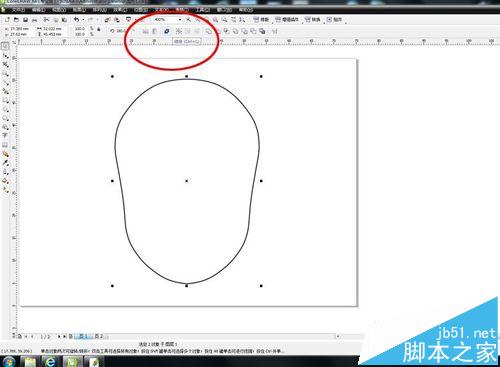Click the rotation angle field
This screenshot has height=367, width=500.
[120, 31]
